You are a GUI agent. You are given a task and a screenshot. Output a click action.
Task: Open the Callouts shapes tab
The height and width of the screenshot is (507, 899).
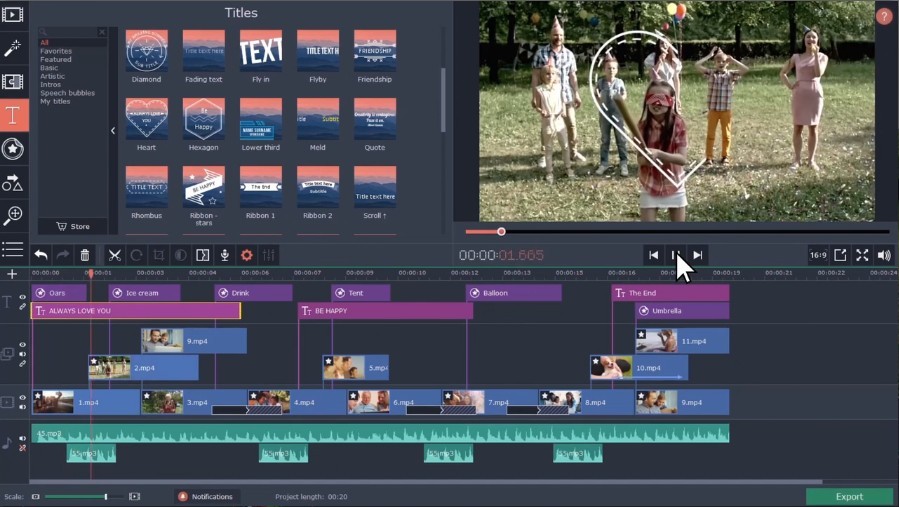pyautogui.click(x=13, y=183)
